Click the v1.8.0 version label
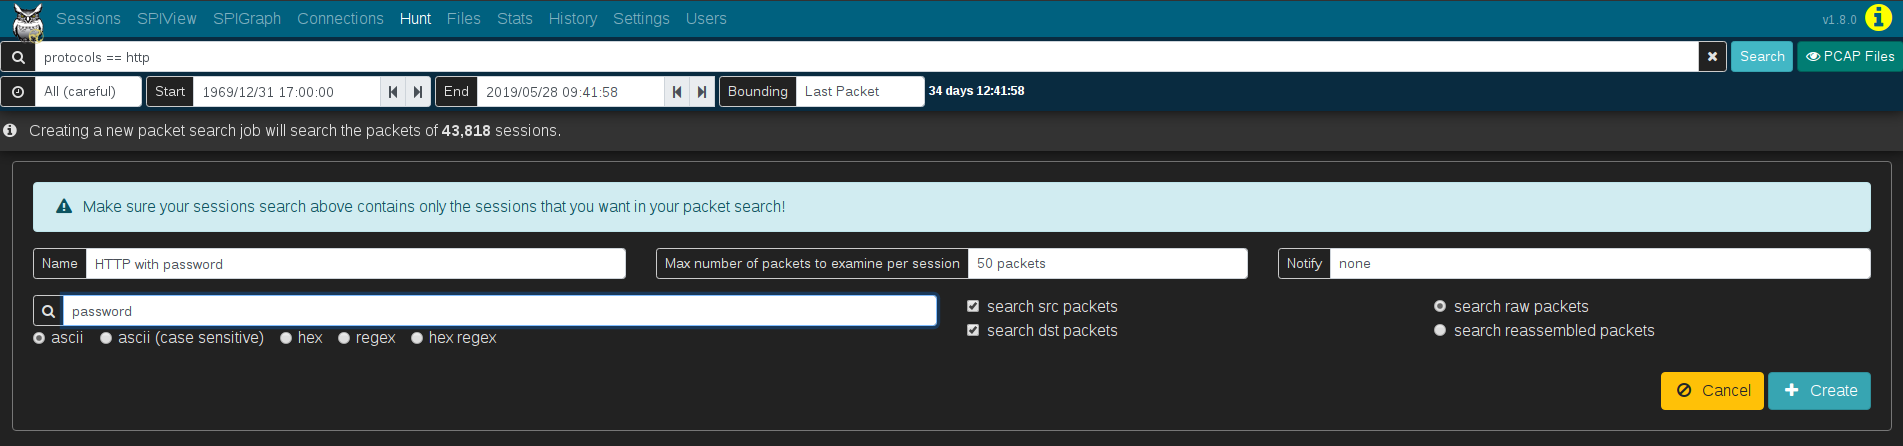The width and height of the screenshot is (1903, 446). tap(1839, 19)
